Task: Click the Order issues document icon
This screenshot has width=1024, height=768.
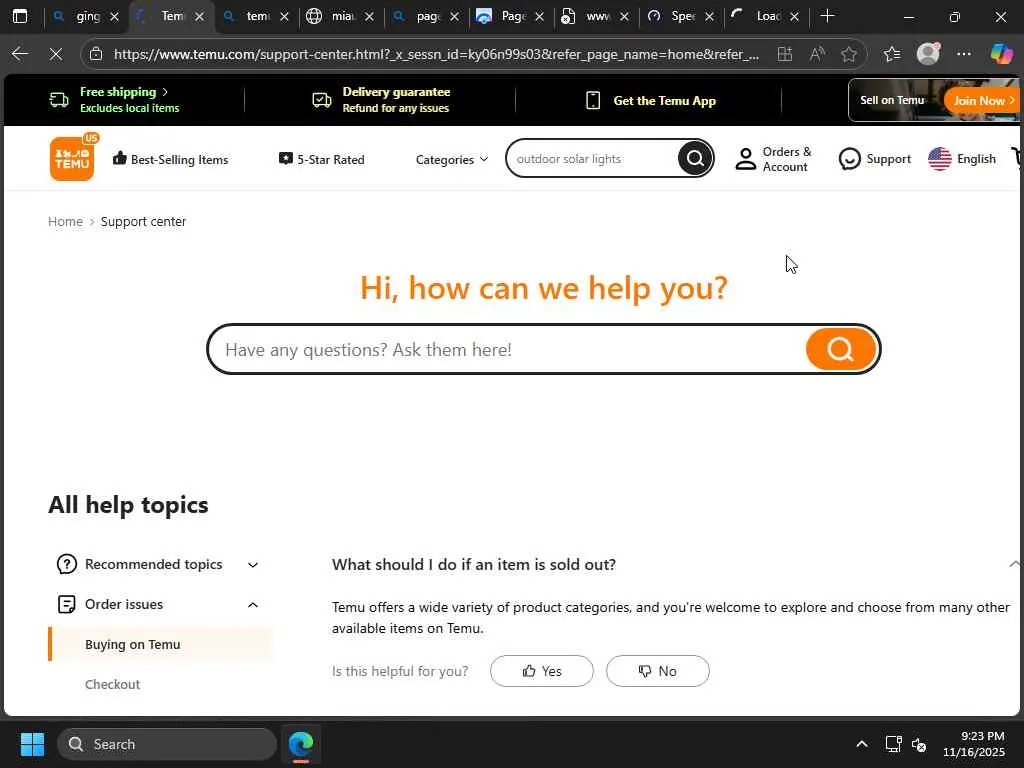Action: (x=67, y=604)
